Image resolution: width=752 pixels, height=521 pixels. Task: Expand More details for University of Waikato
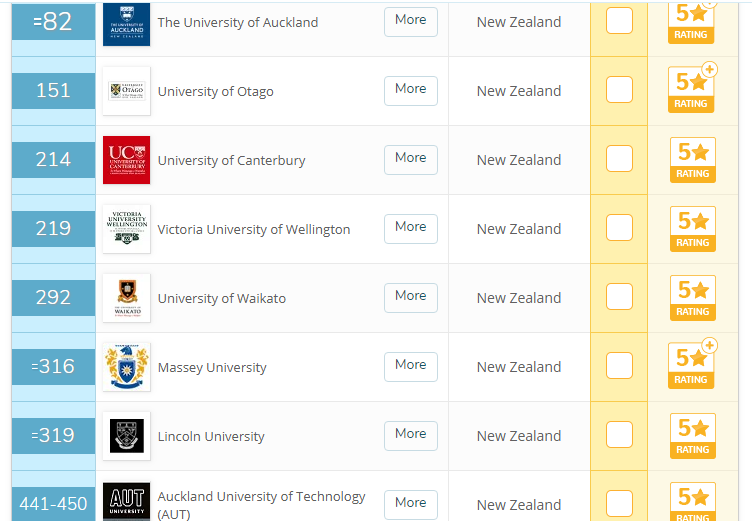410,297
